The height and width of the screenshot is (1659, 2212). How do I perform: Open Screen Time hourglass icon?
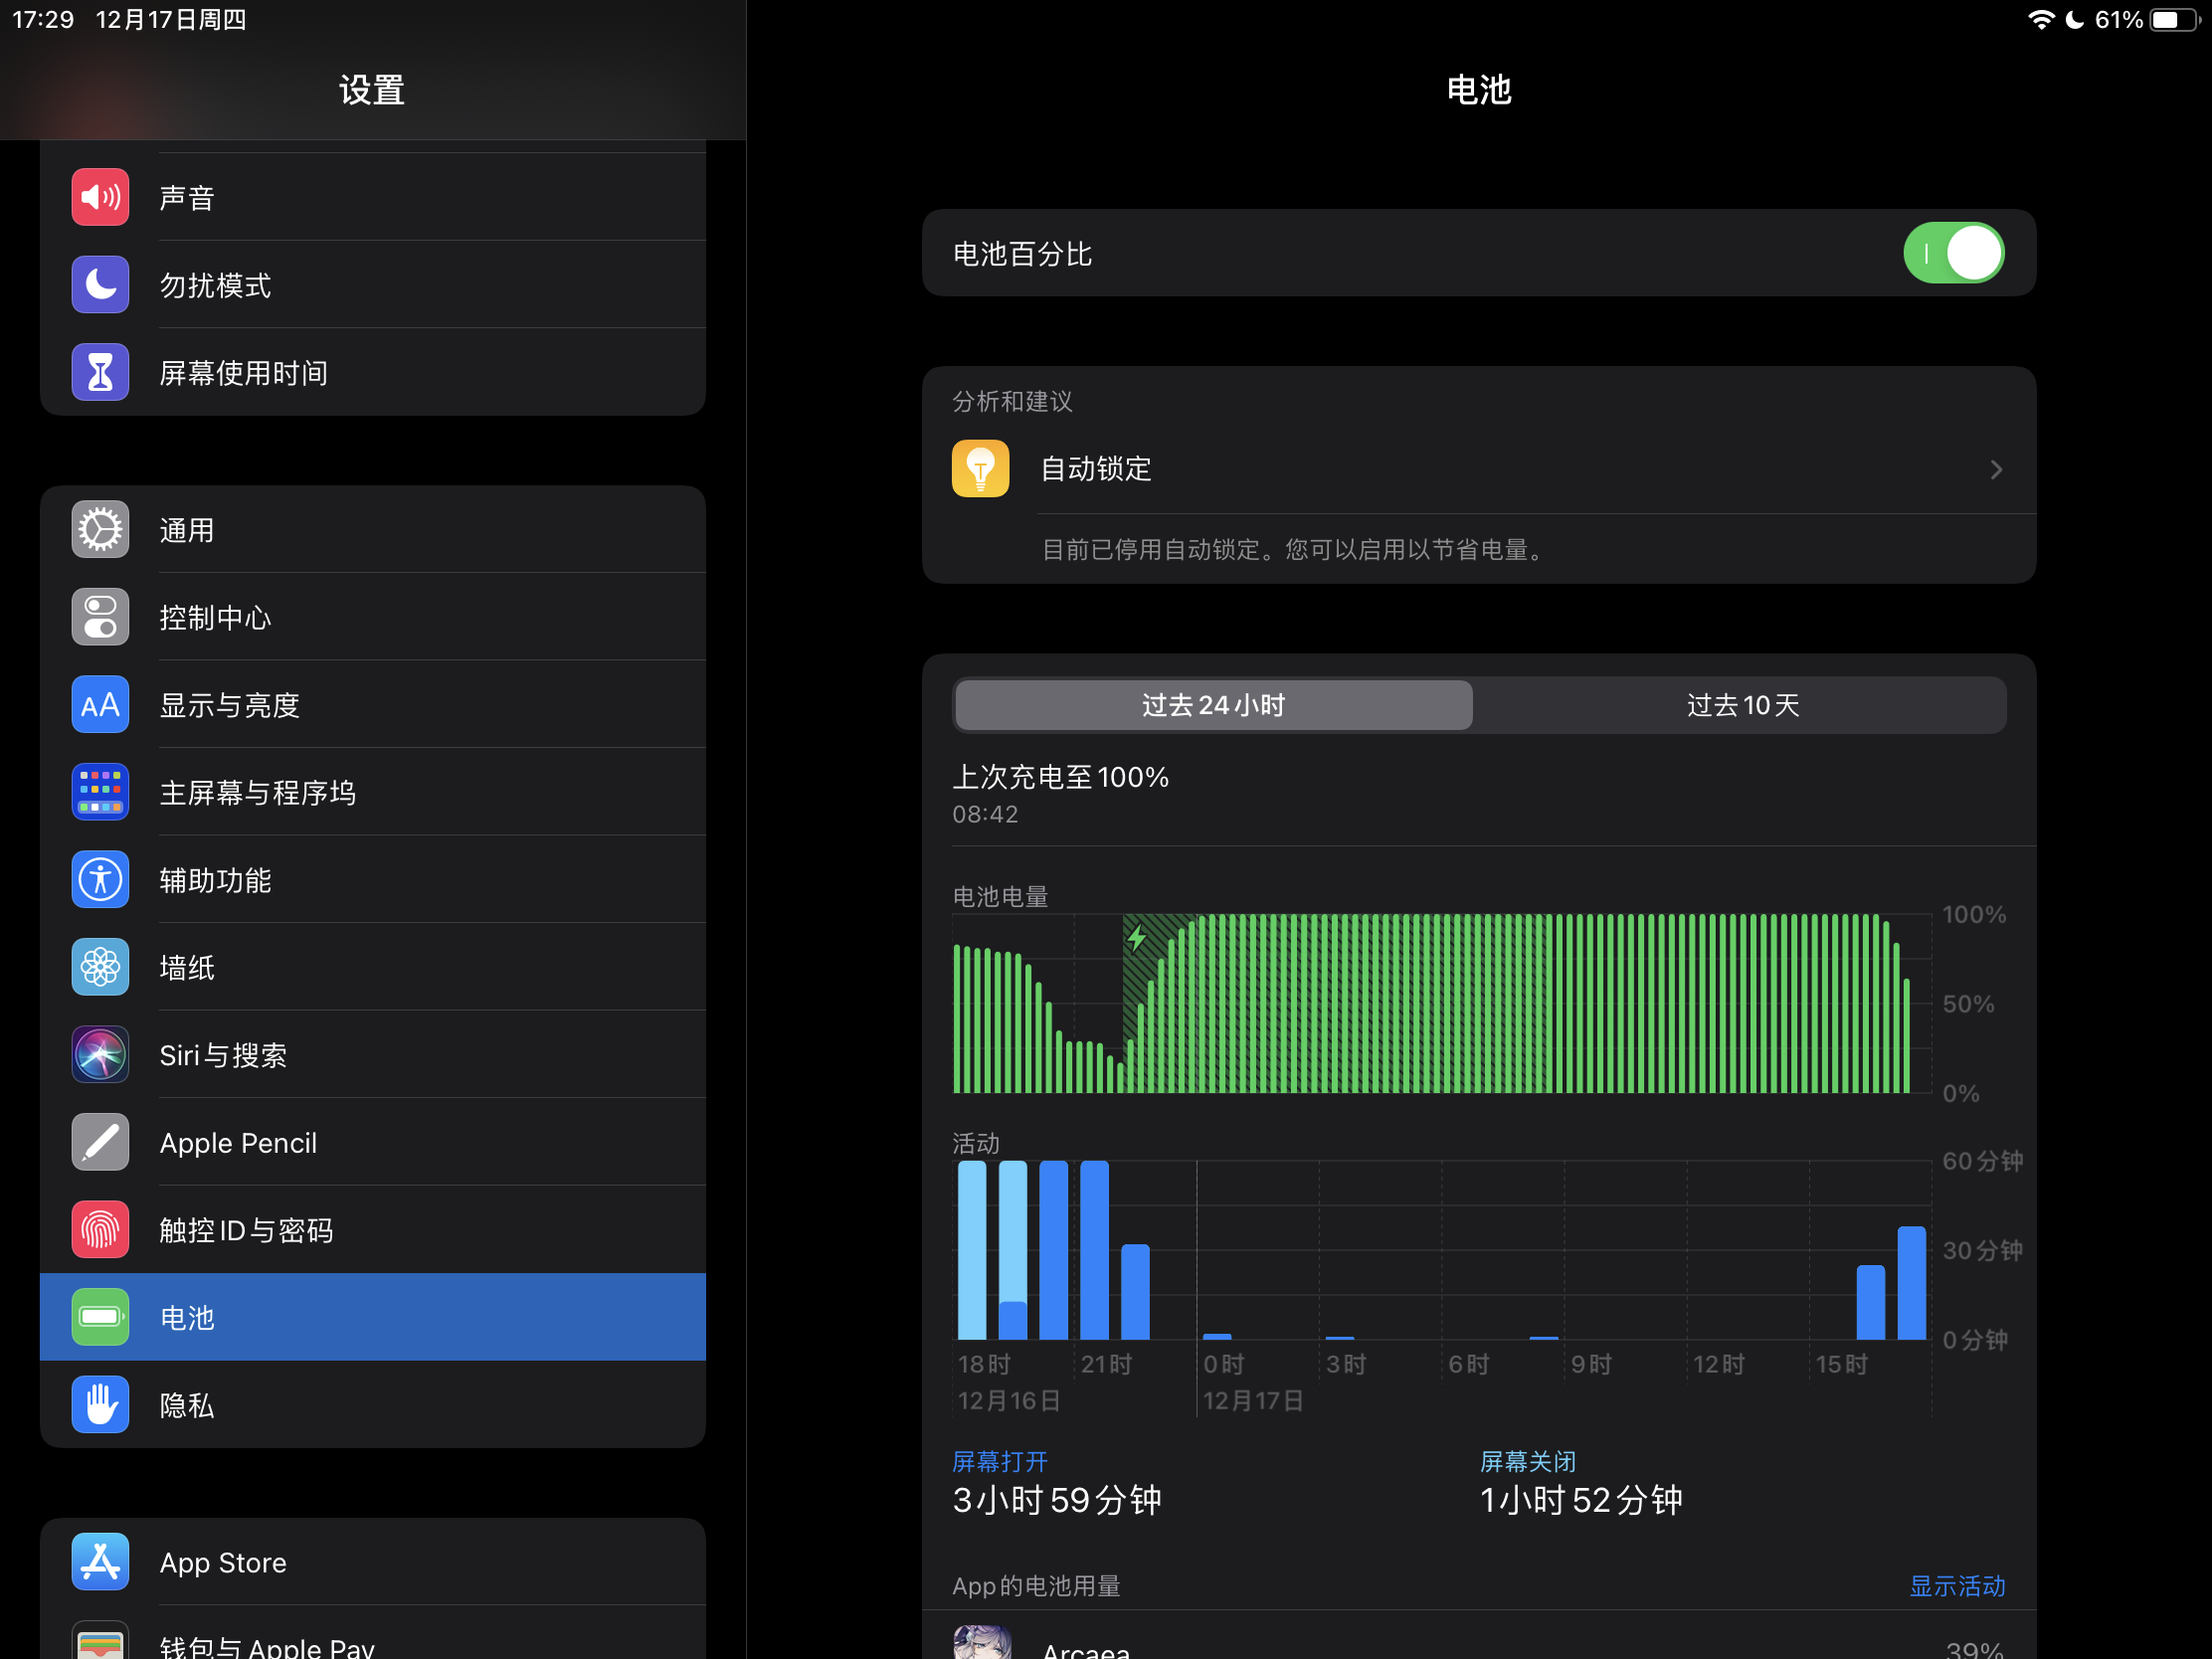click(100, 373)
